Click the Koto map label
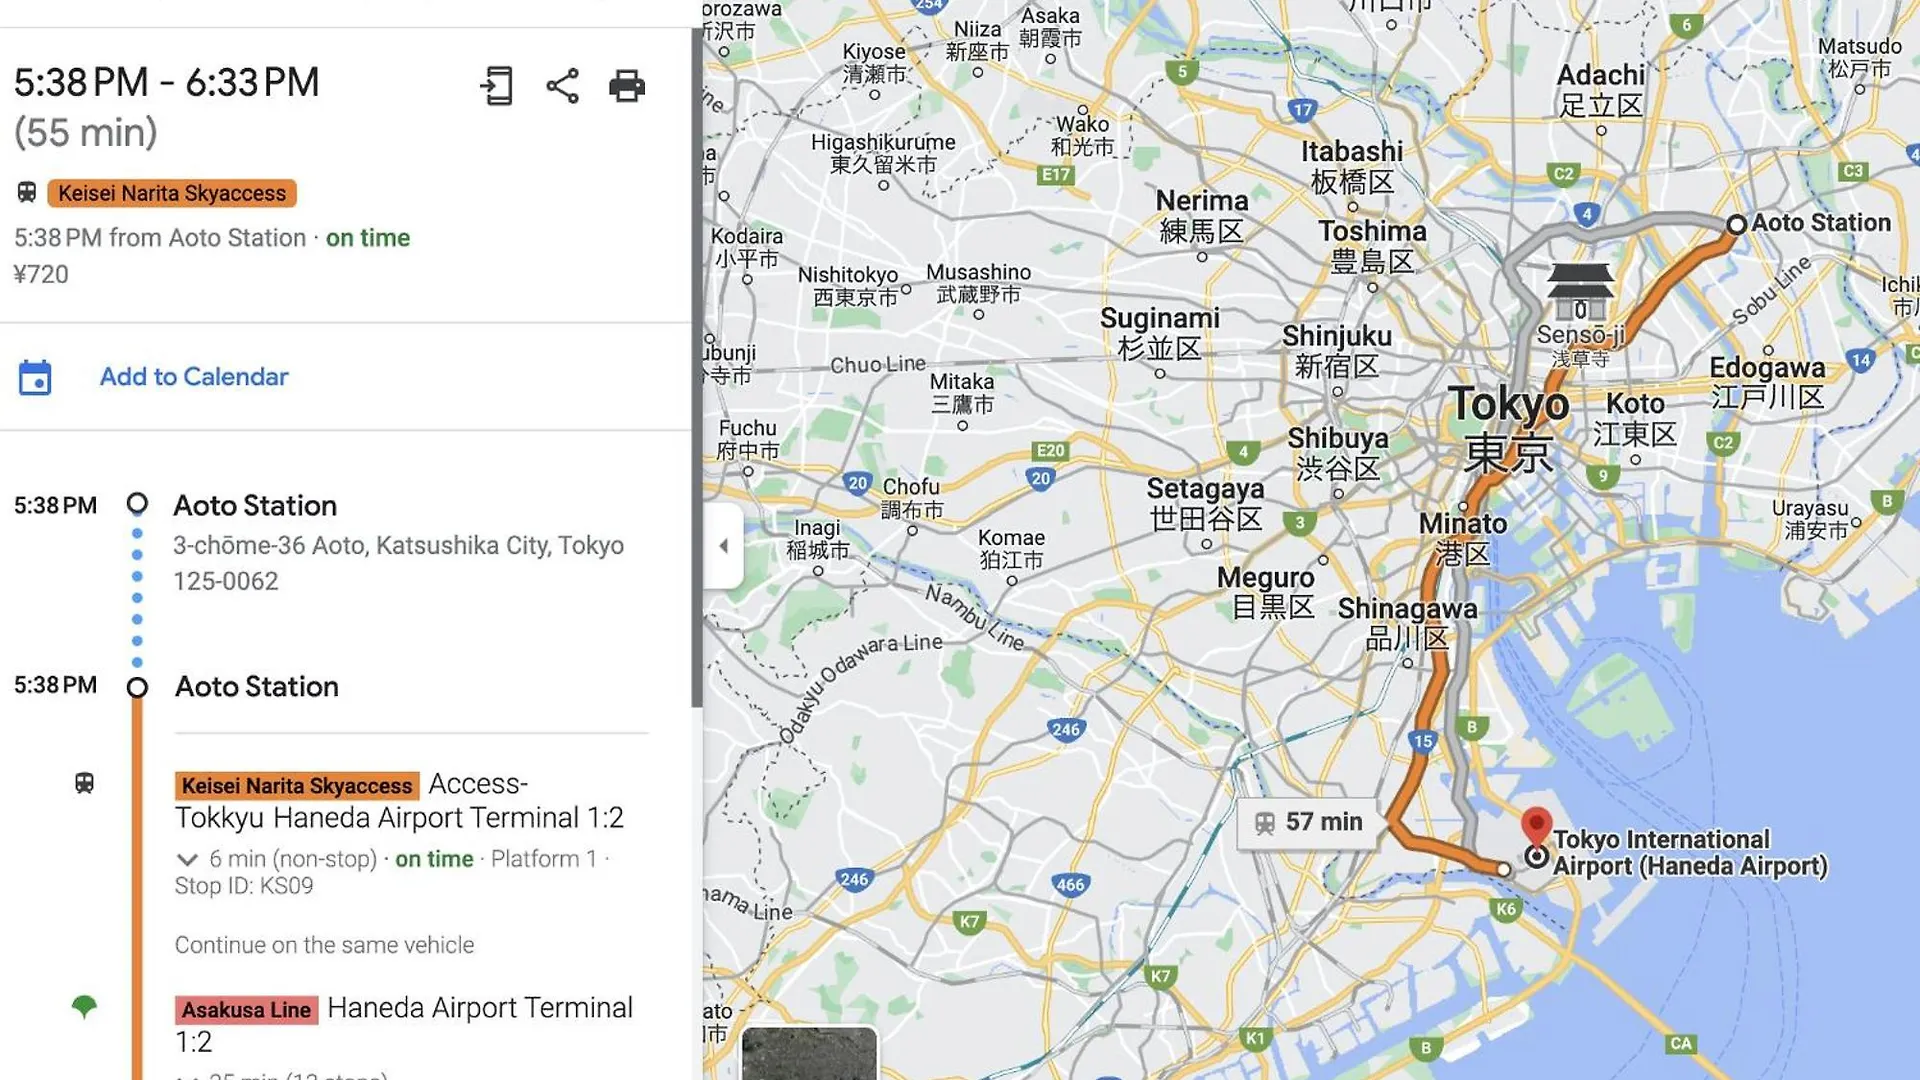 click(x=1635, y=419)
